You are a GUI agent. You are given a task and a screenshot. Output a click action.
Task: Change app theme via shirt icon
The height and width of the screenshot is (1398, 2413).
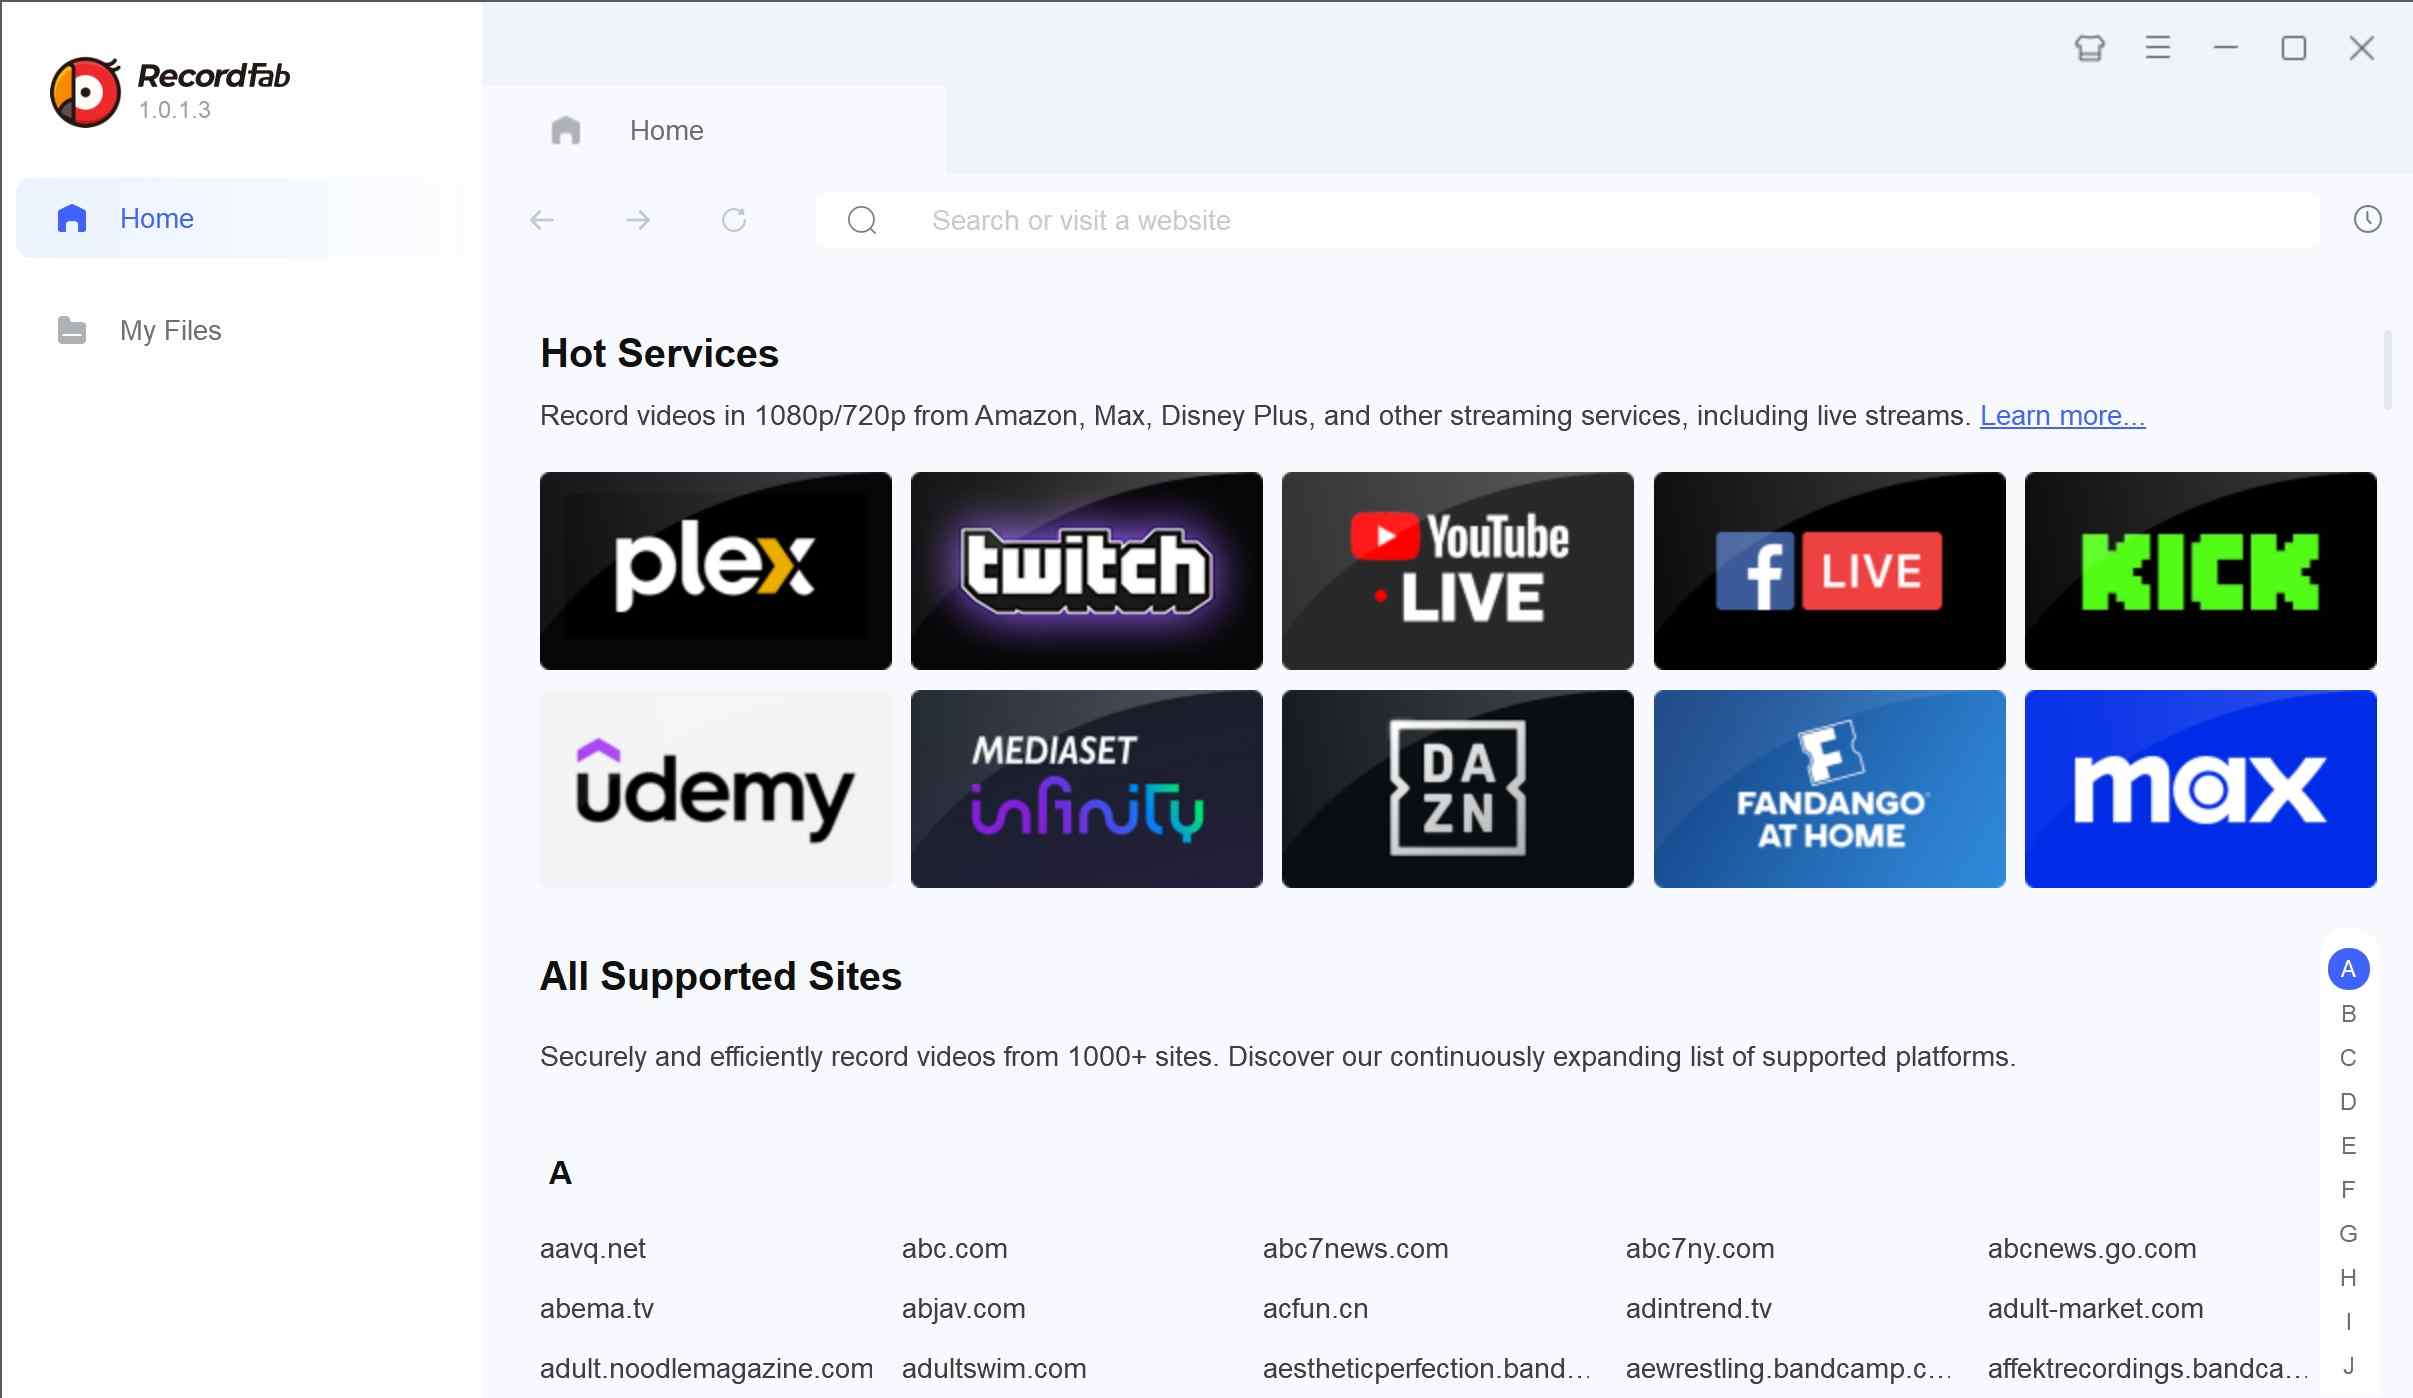click(x=2090, y=47)
